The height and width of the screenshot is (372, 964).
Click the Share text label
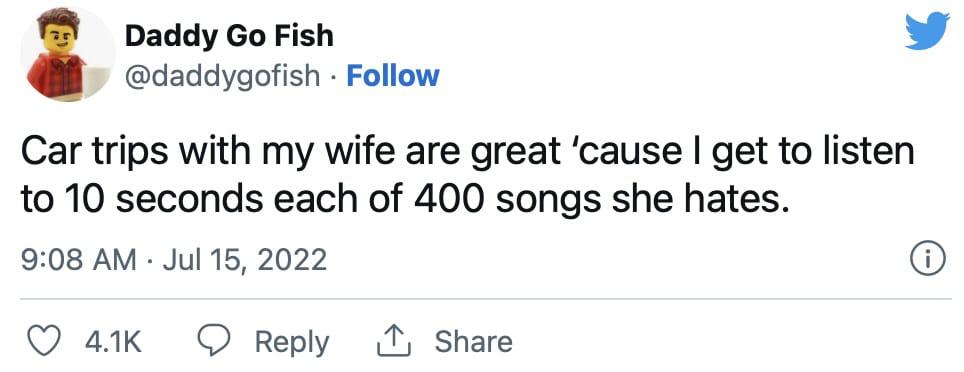click(473, 341)
